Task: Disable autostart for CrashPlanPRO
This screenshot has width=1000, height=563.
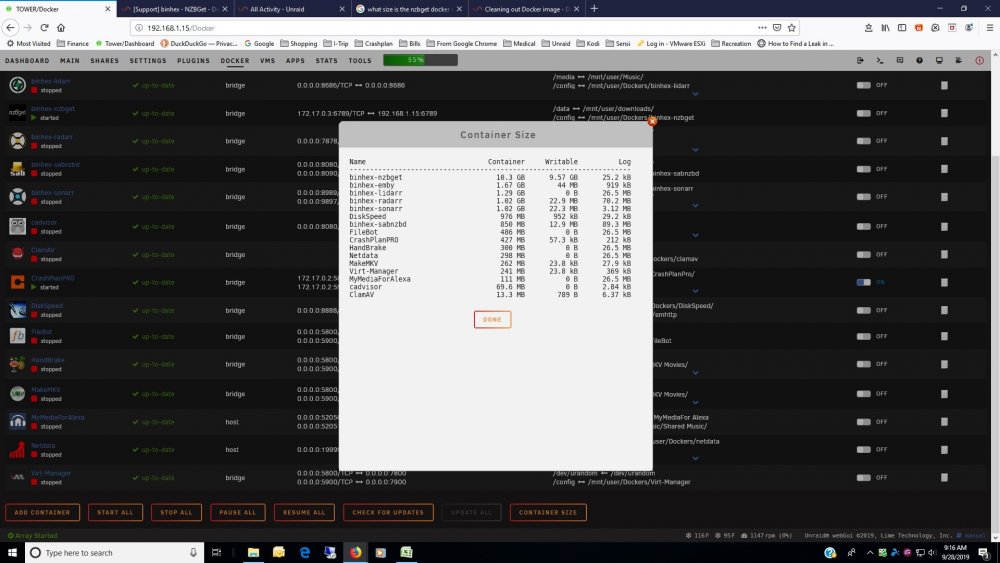Action: 864,282
